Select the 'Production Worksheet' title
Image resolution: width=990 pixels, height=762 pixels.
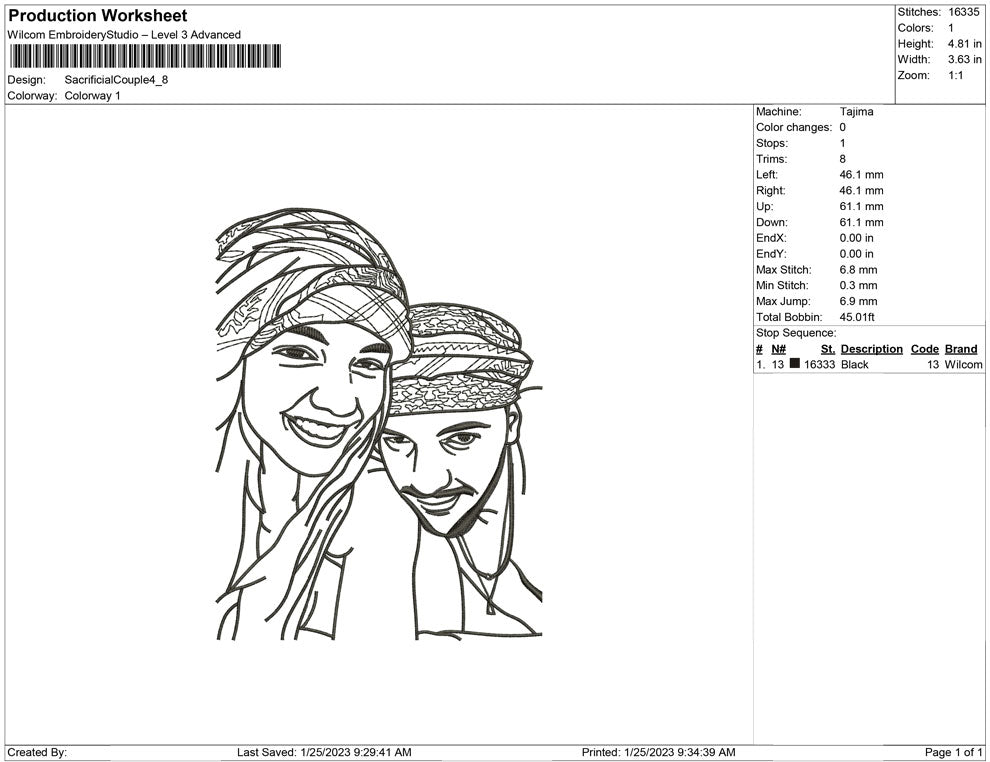(x=98, y=15)
